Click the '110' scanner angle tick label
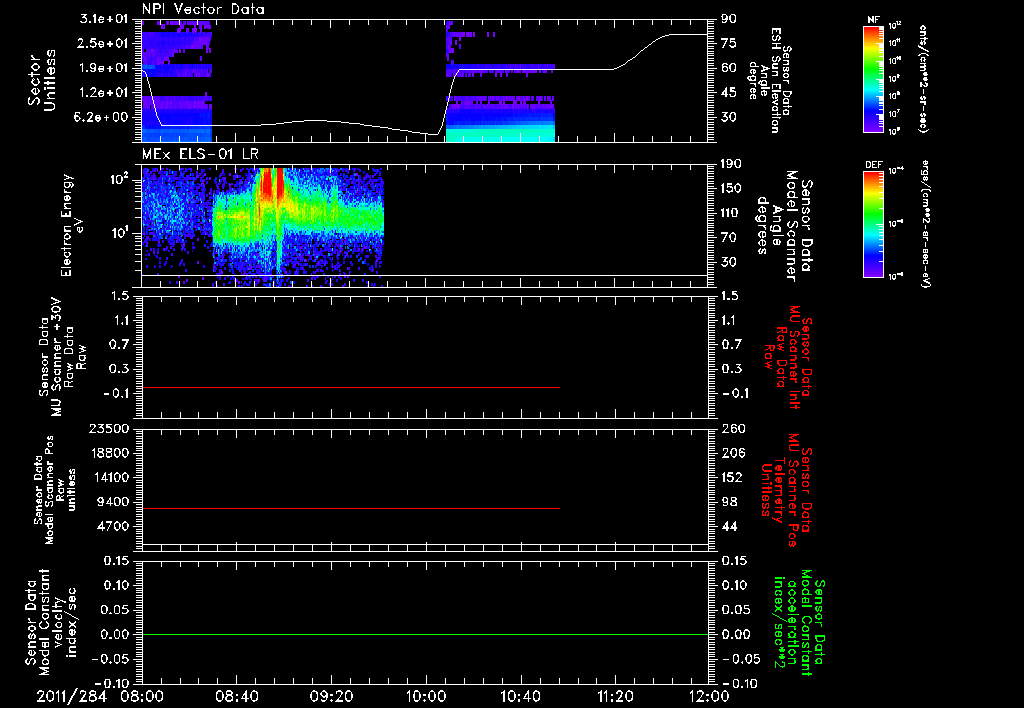The image size is (1024, 708). tap(732, 213)
